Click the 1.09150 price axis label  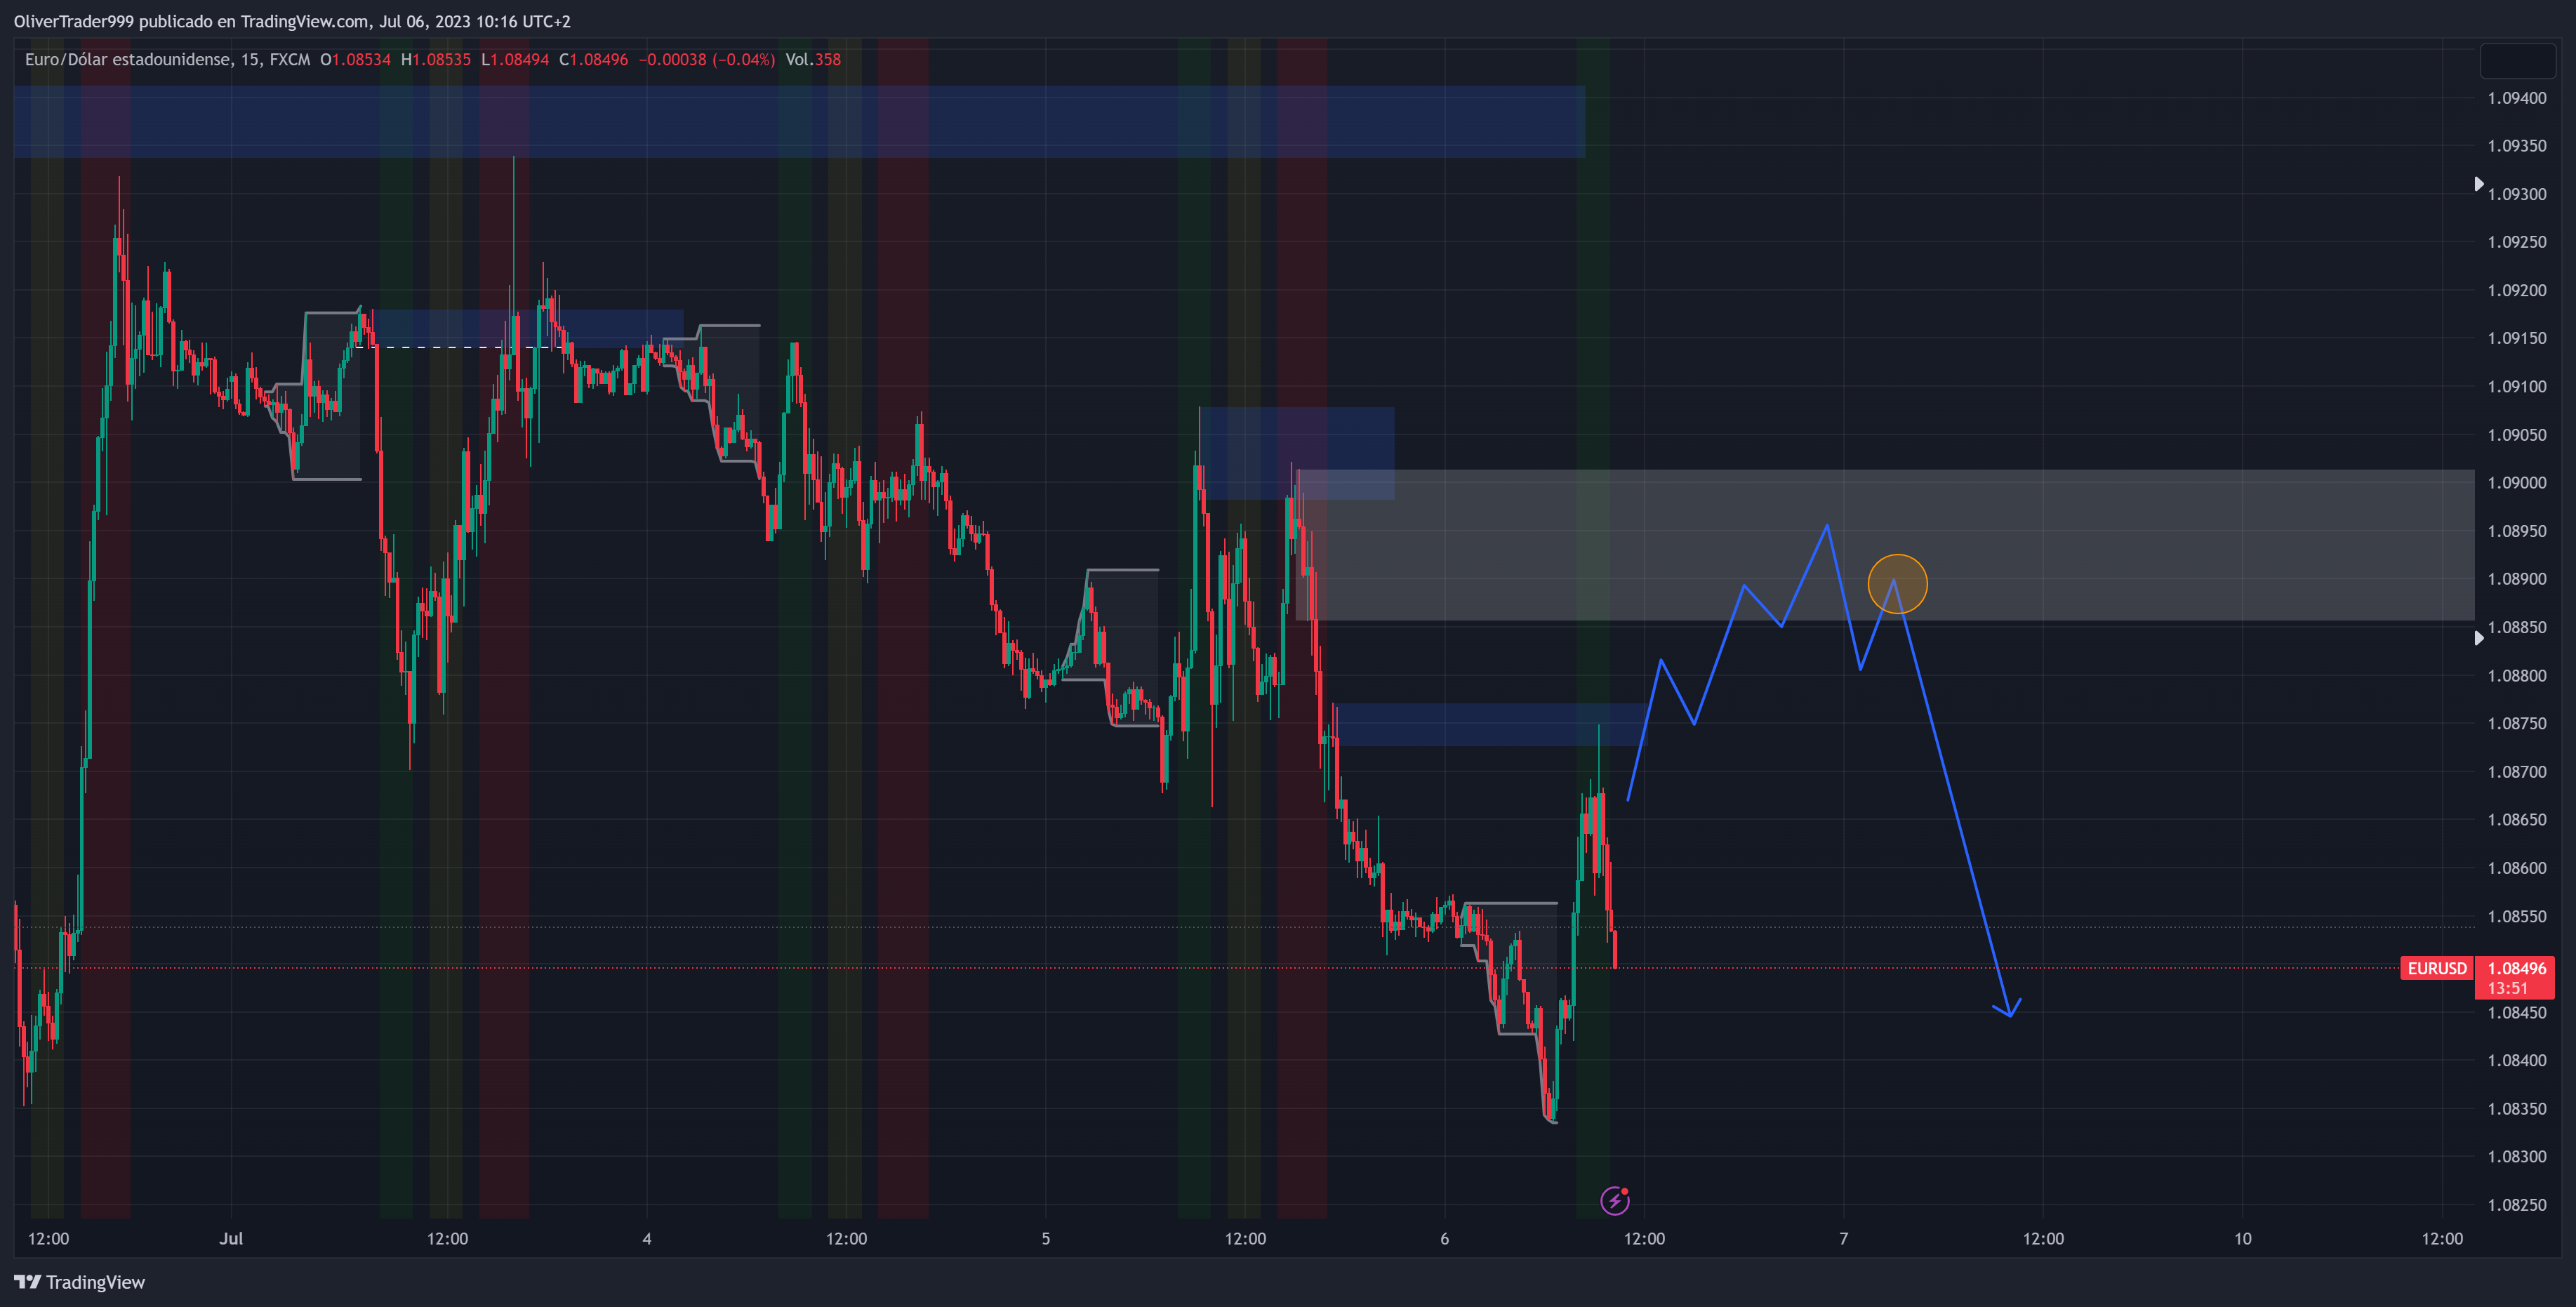2516,338
